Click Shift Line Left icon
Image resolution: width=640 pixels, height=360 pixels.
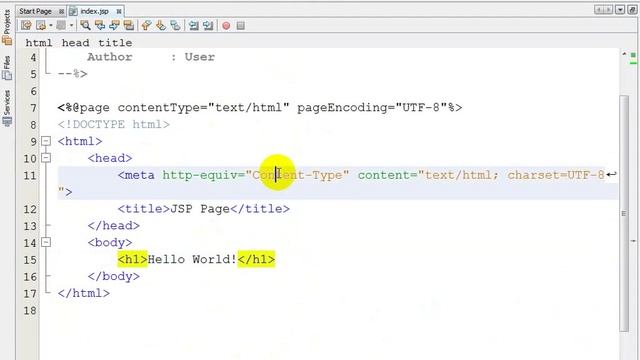click(193, 26)
